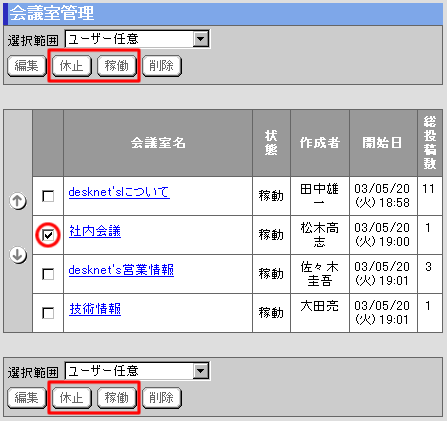Open the 技術情報 link
Image resolution: width=447 pixels, height=421 pixels.
point(95,309)
